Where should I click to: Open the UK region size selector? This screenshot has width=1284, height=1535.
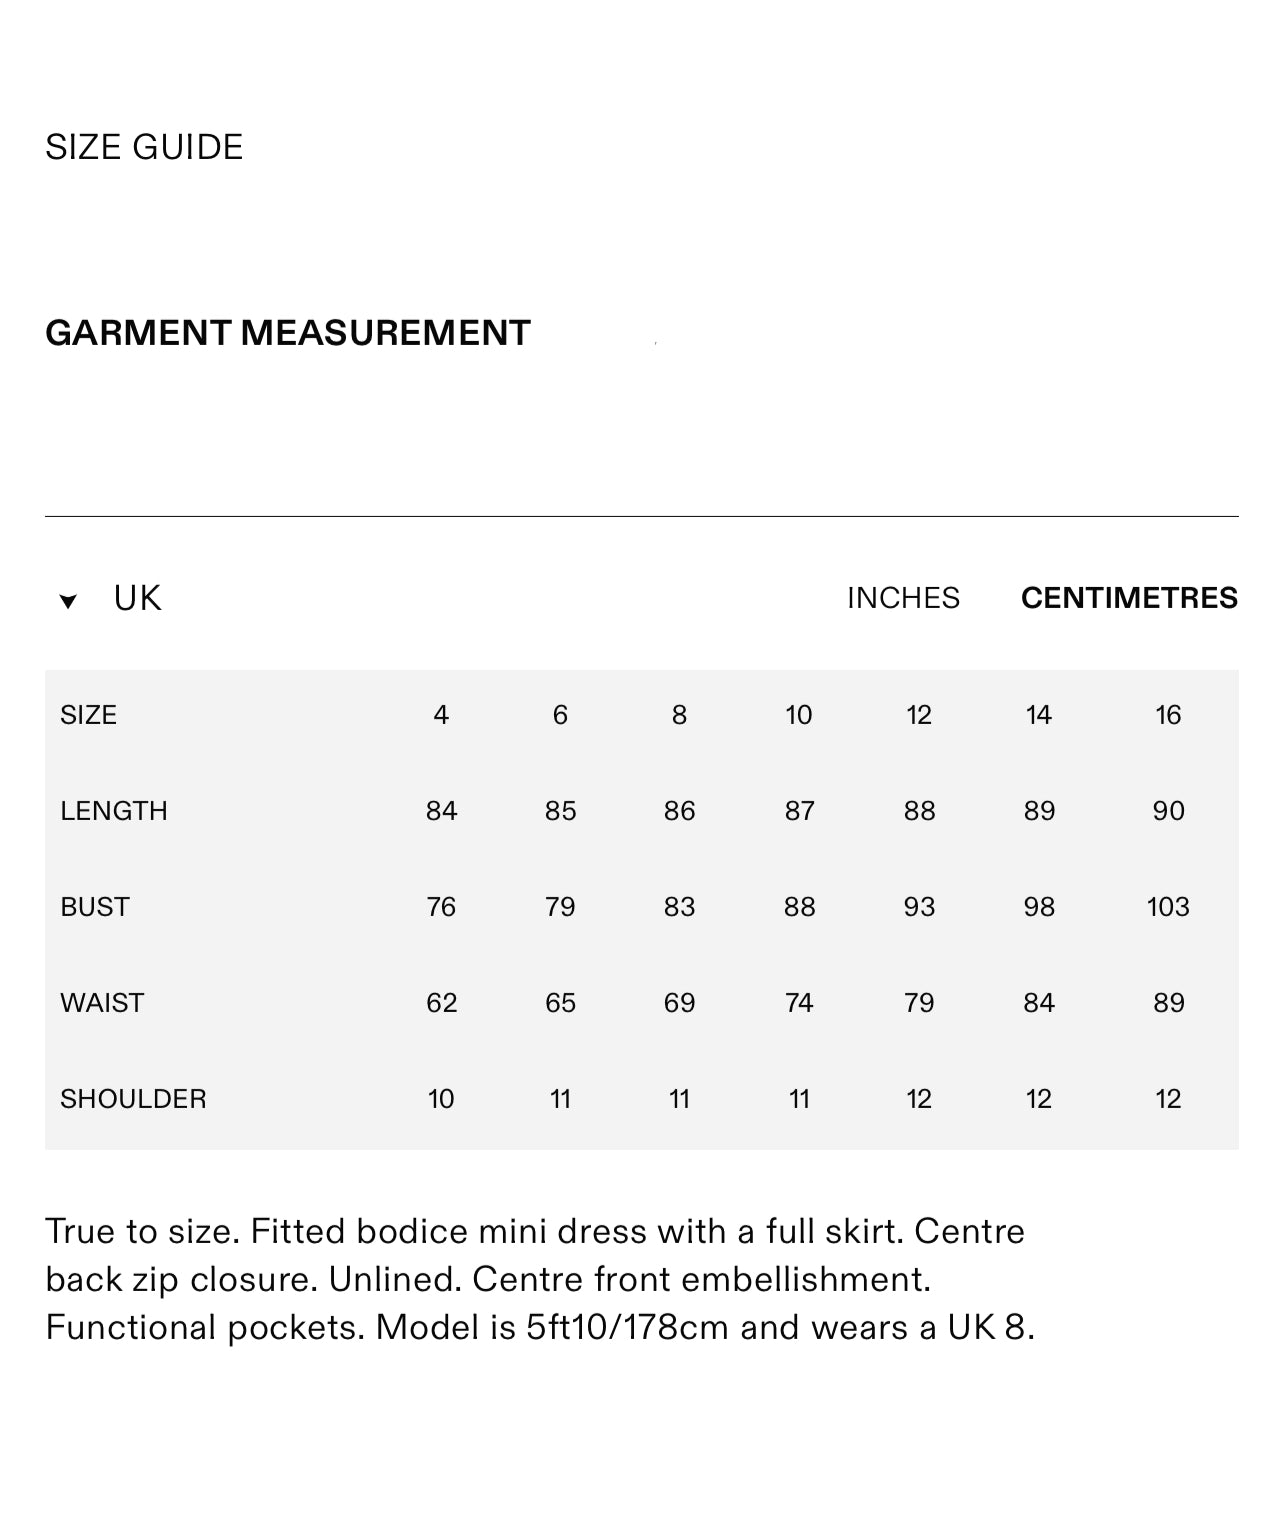pos(137,598)
